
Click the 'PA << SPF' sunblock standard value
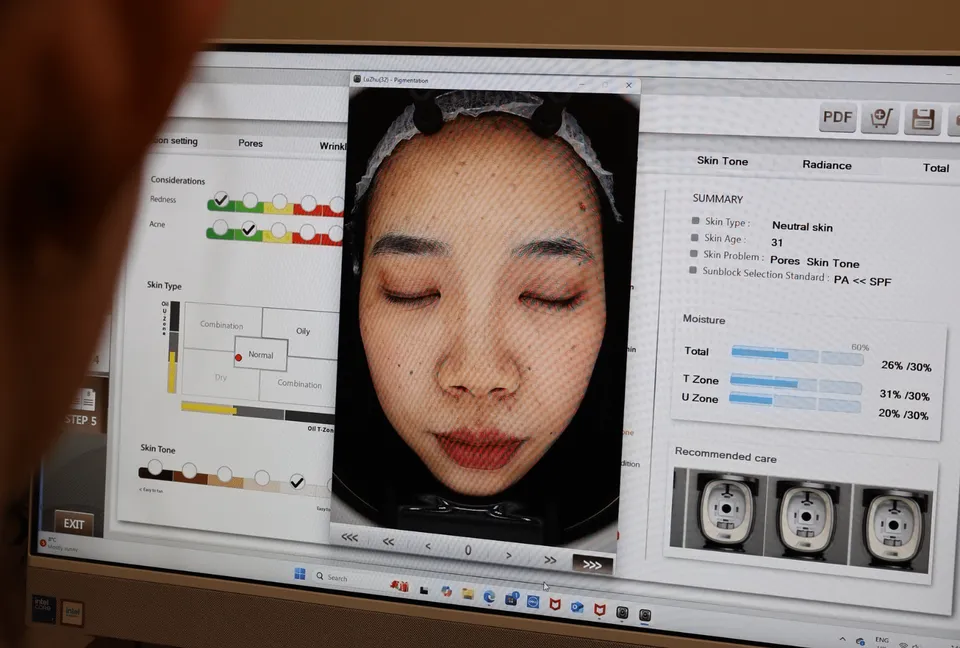coord(862,281)
